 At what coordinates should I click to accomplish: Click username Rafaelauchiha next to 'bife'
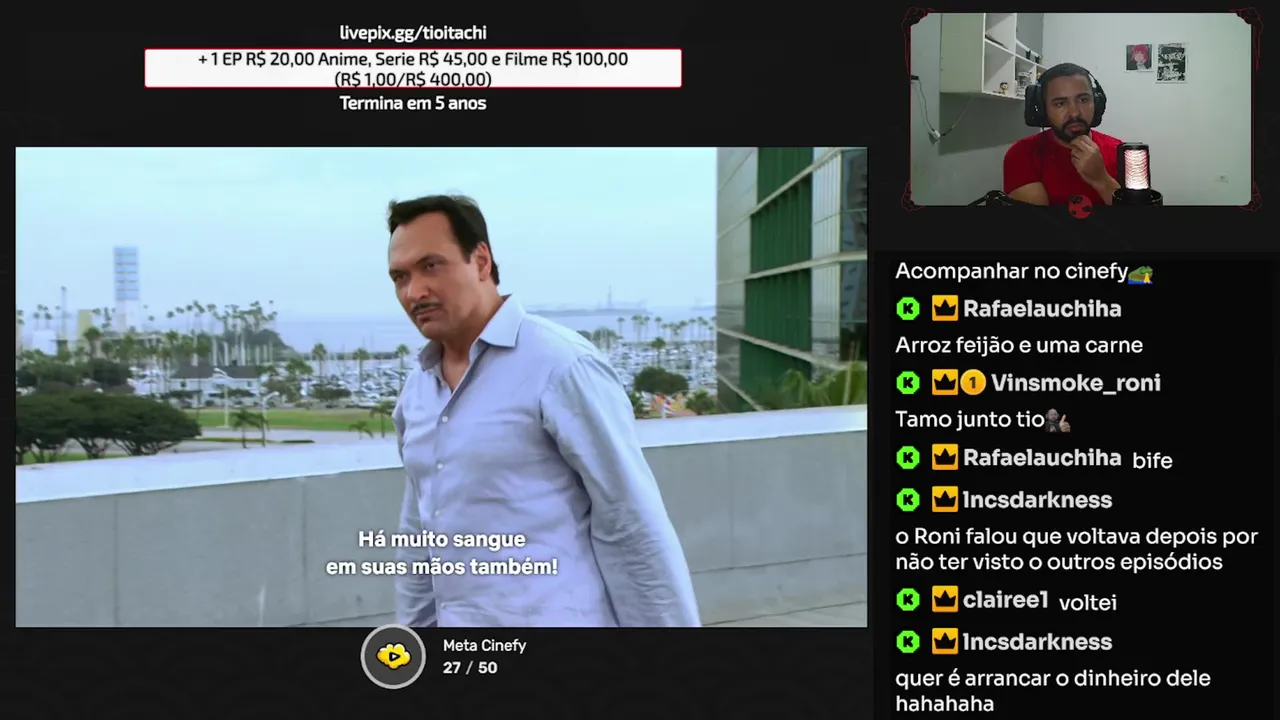pos(1042,458)
